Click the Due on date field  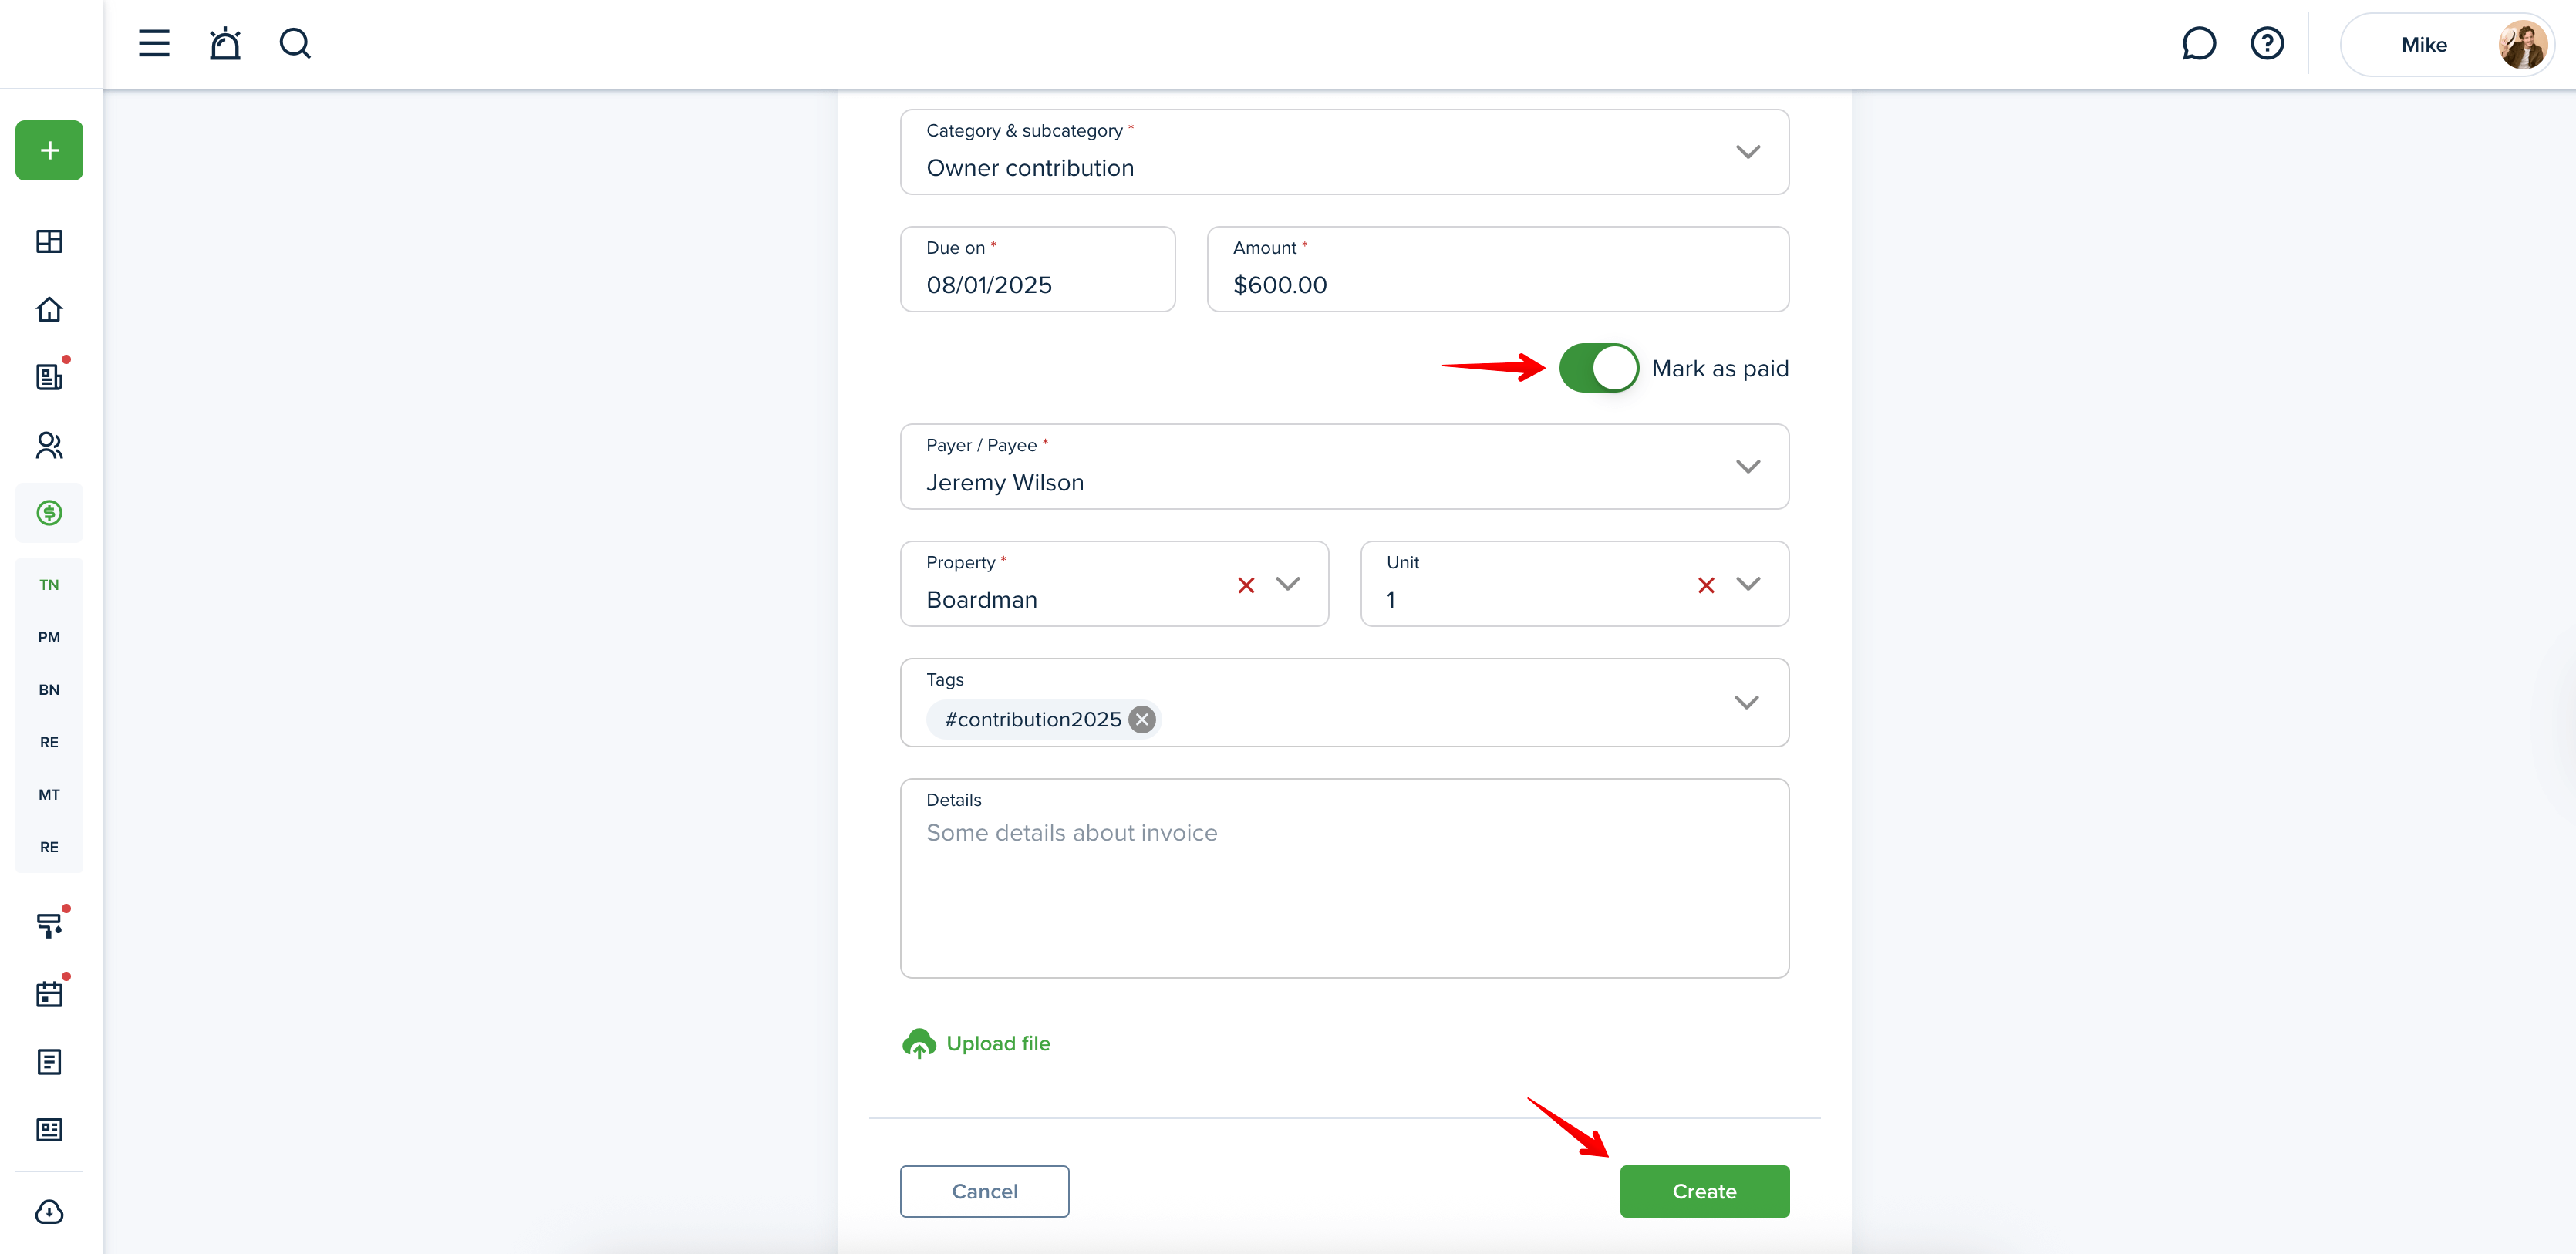[1037, 269]
